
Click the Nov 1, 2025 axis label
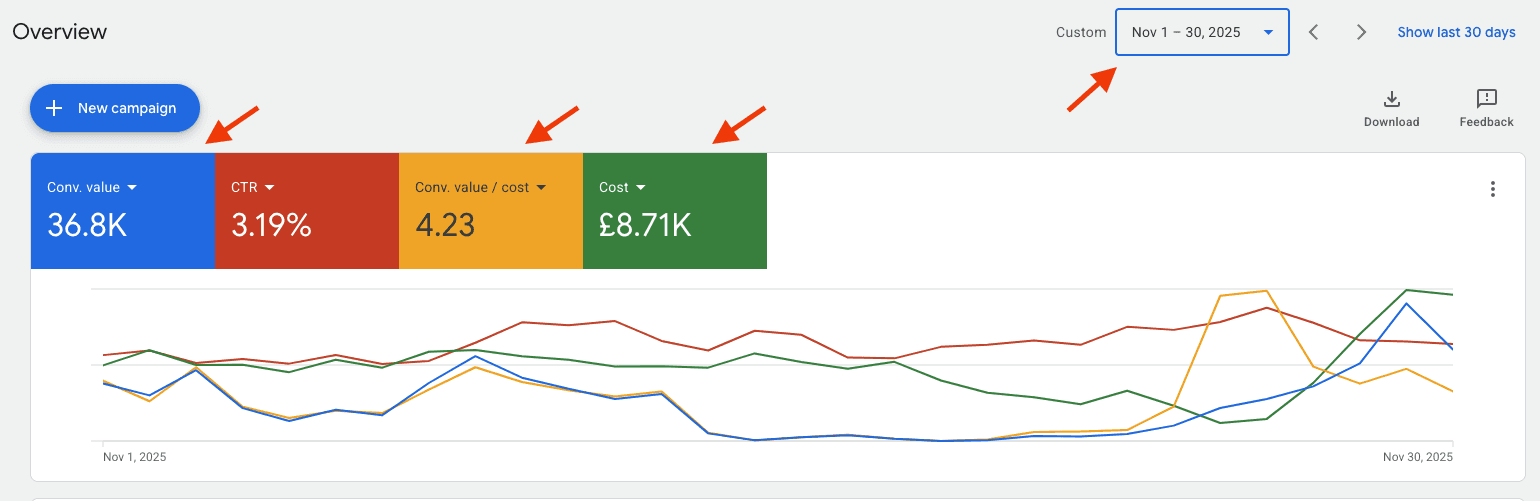click(x=135, y=457)
